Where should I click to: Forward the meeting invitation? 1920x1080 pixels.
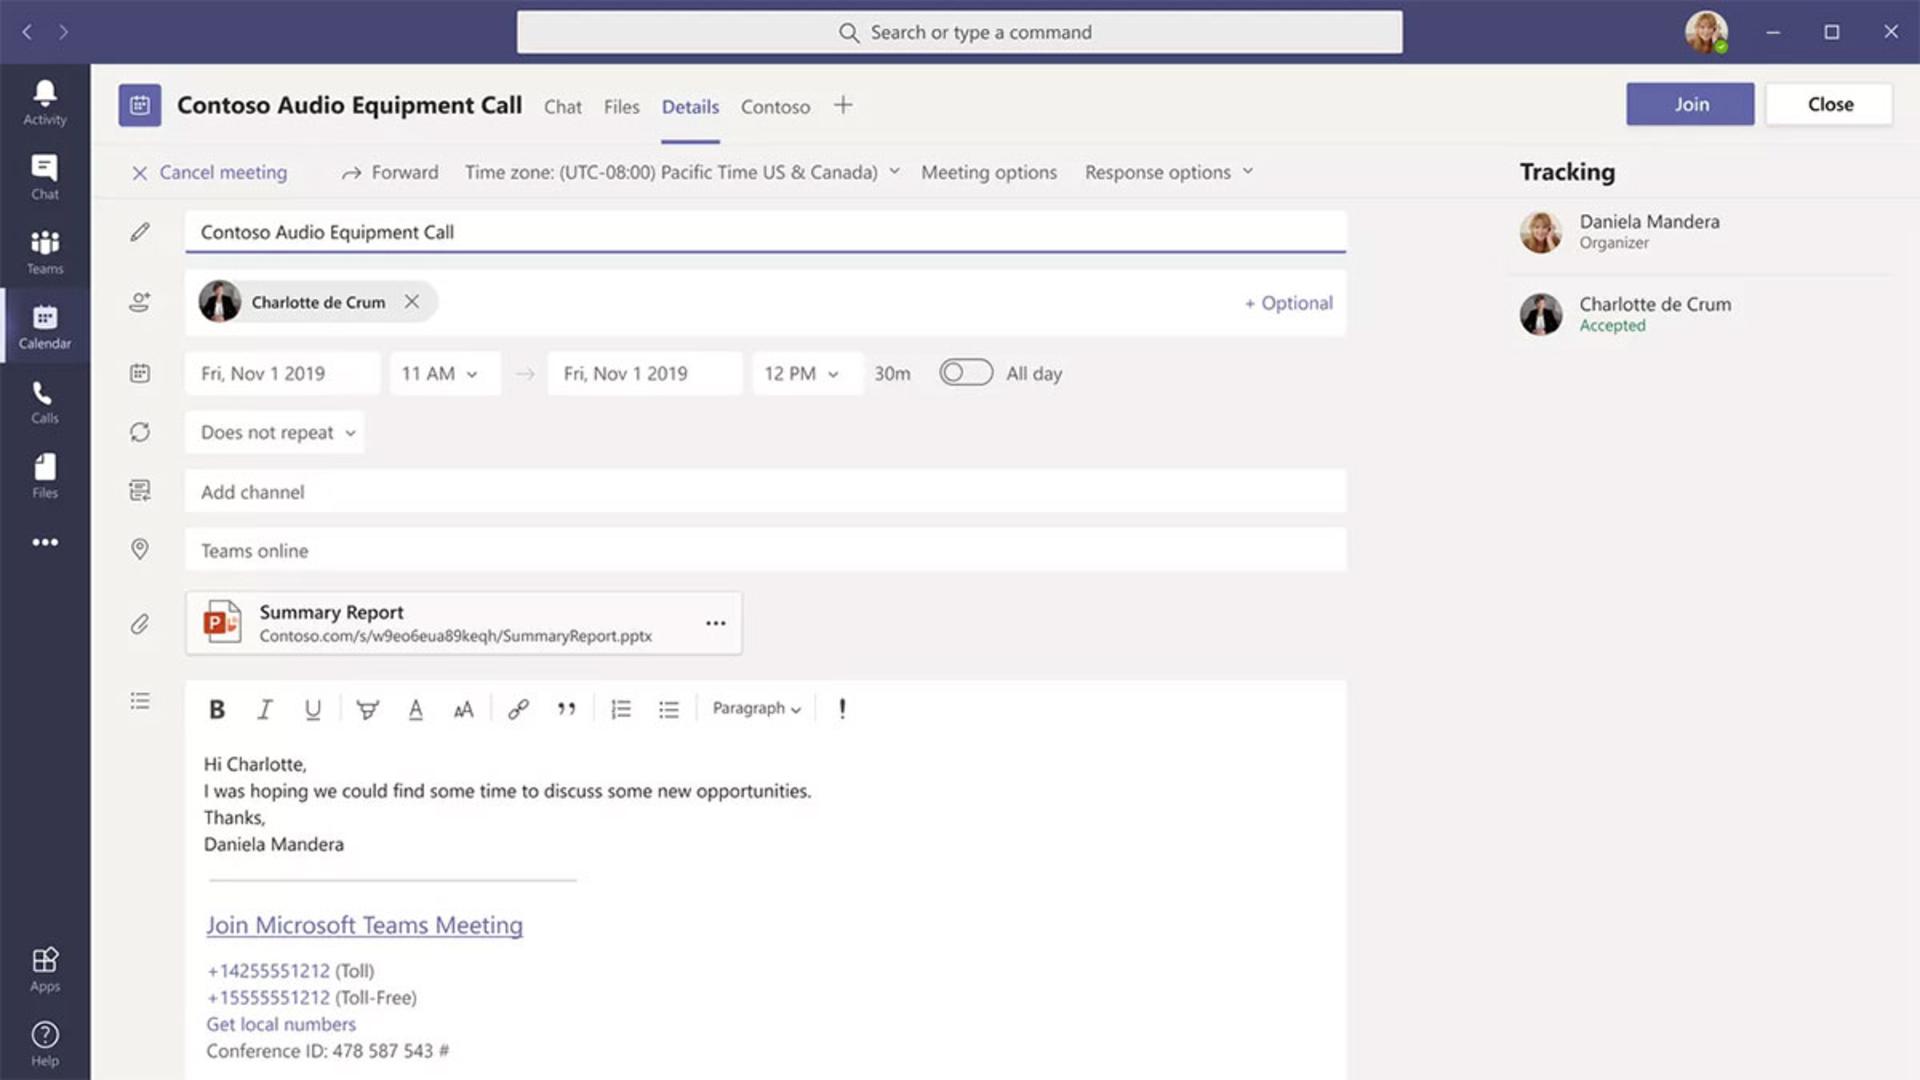point(390,172)
